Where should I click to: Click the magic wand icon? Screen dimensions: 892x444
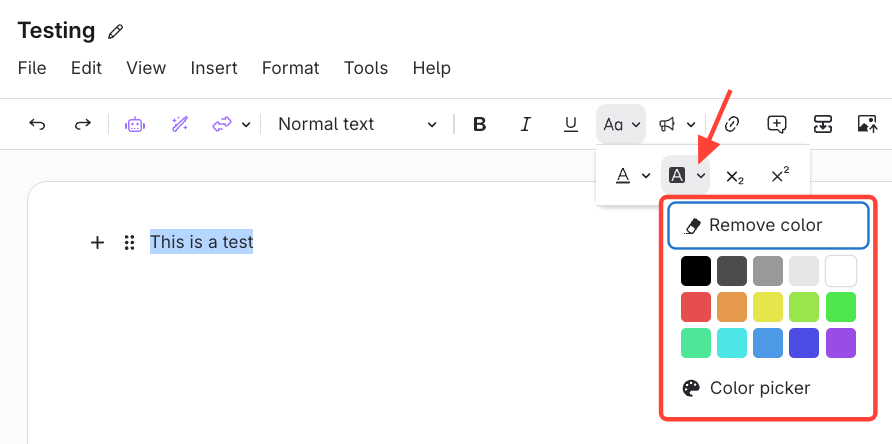click(x=180, y=124)
